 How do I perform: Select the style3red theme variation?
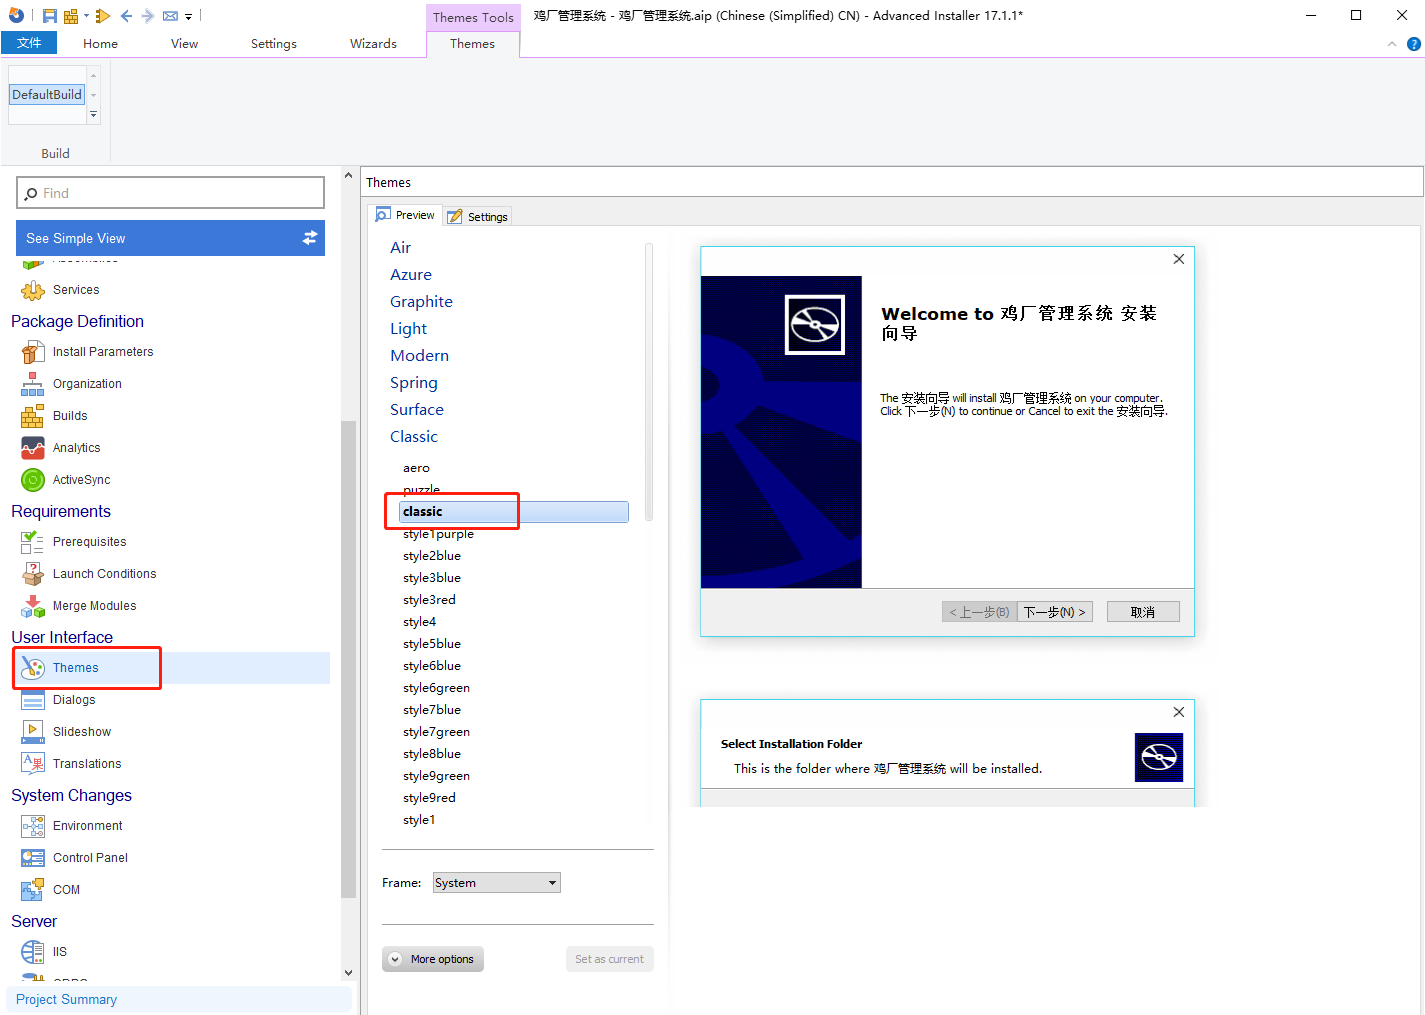click(x=429, y=600)
